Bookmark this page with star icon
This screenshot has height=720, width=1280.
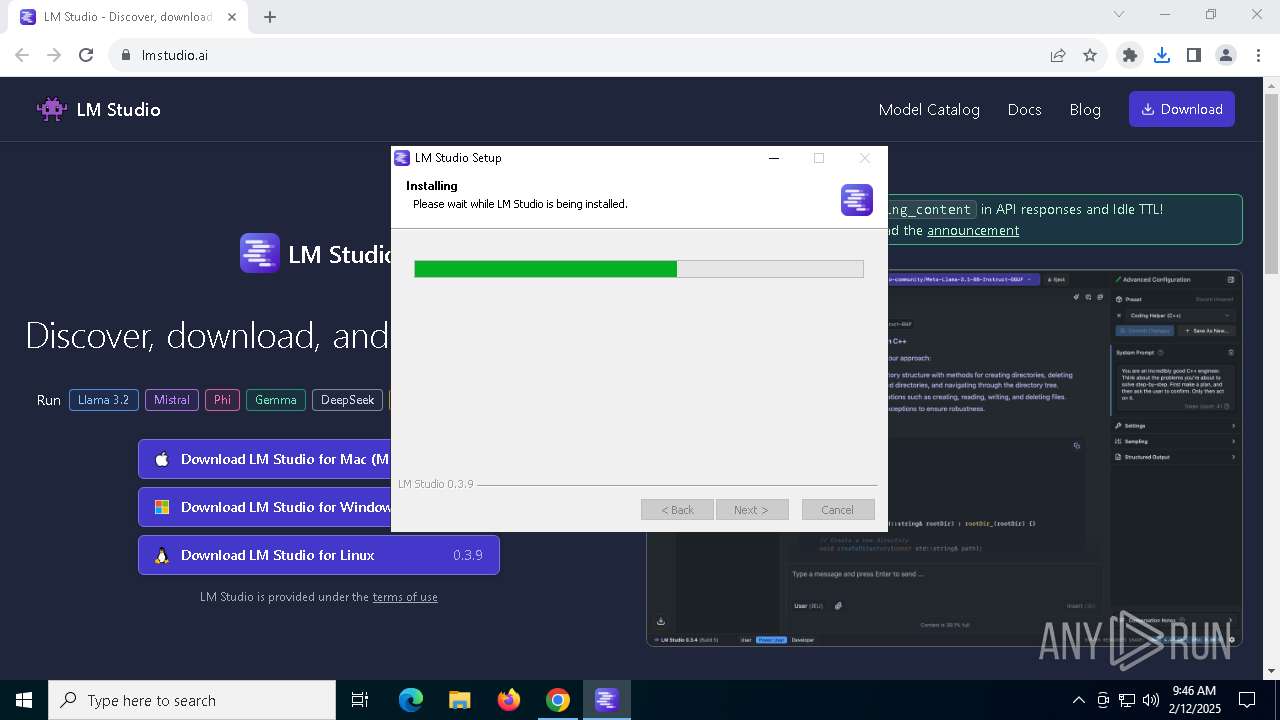[x=1090, y=55]
